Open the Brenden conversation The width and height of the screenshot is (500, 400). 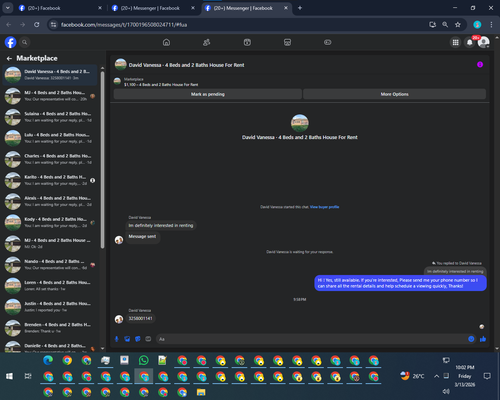50,328
